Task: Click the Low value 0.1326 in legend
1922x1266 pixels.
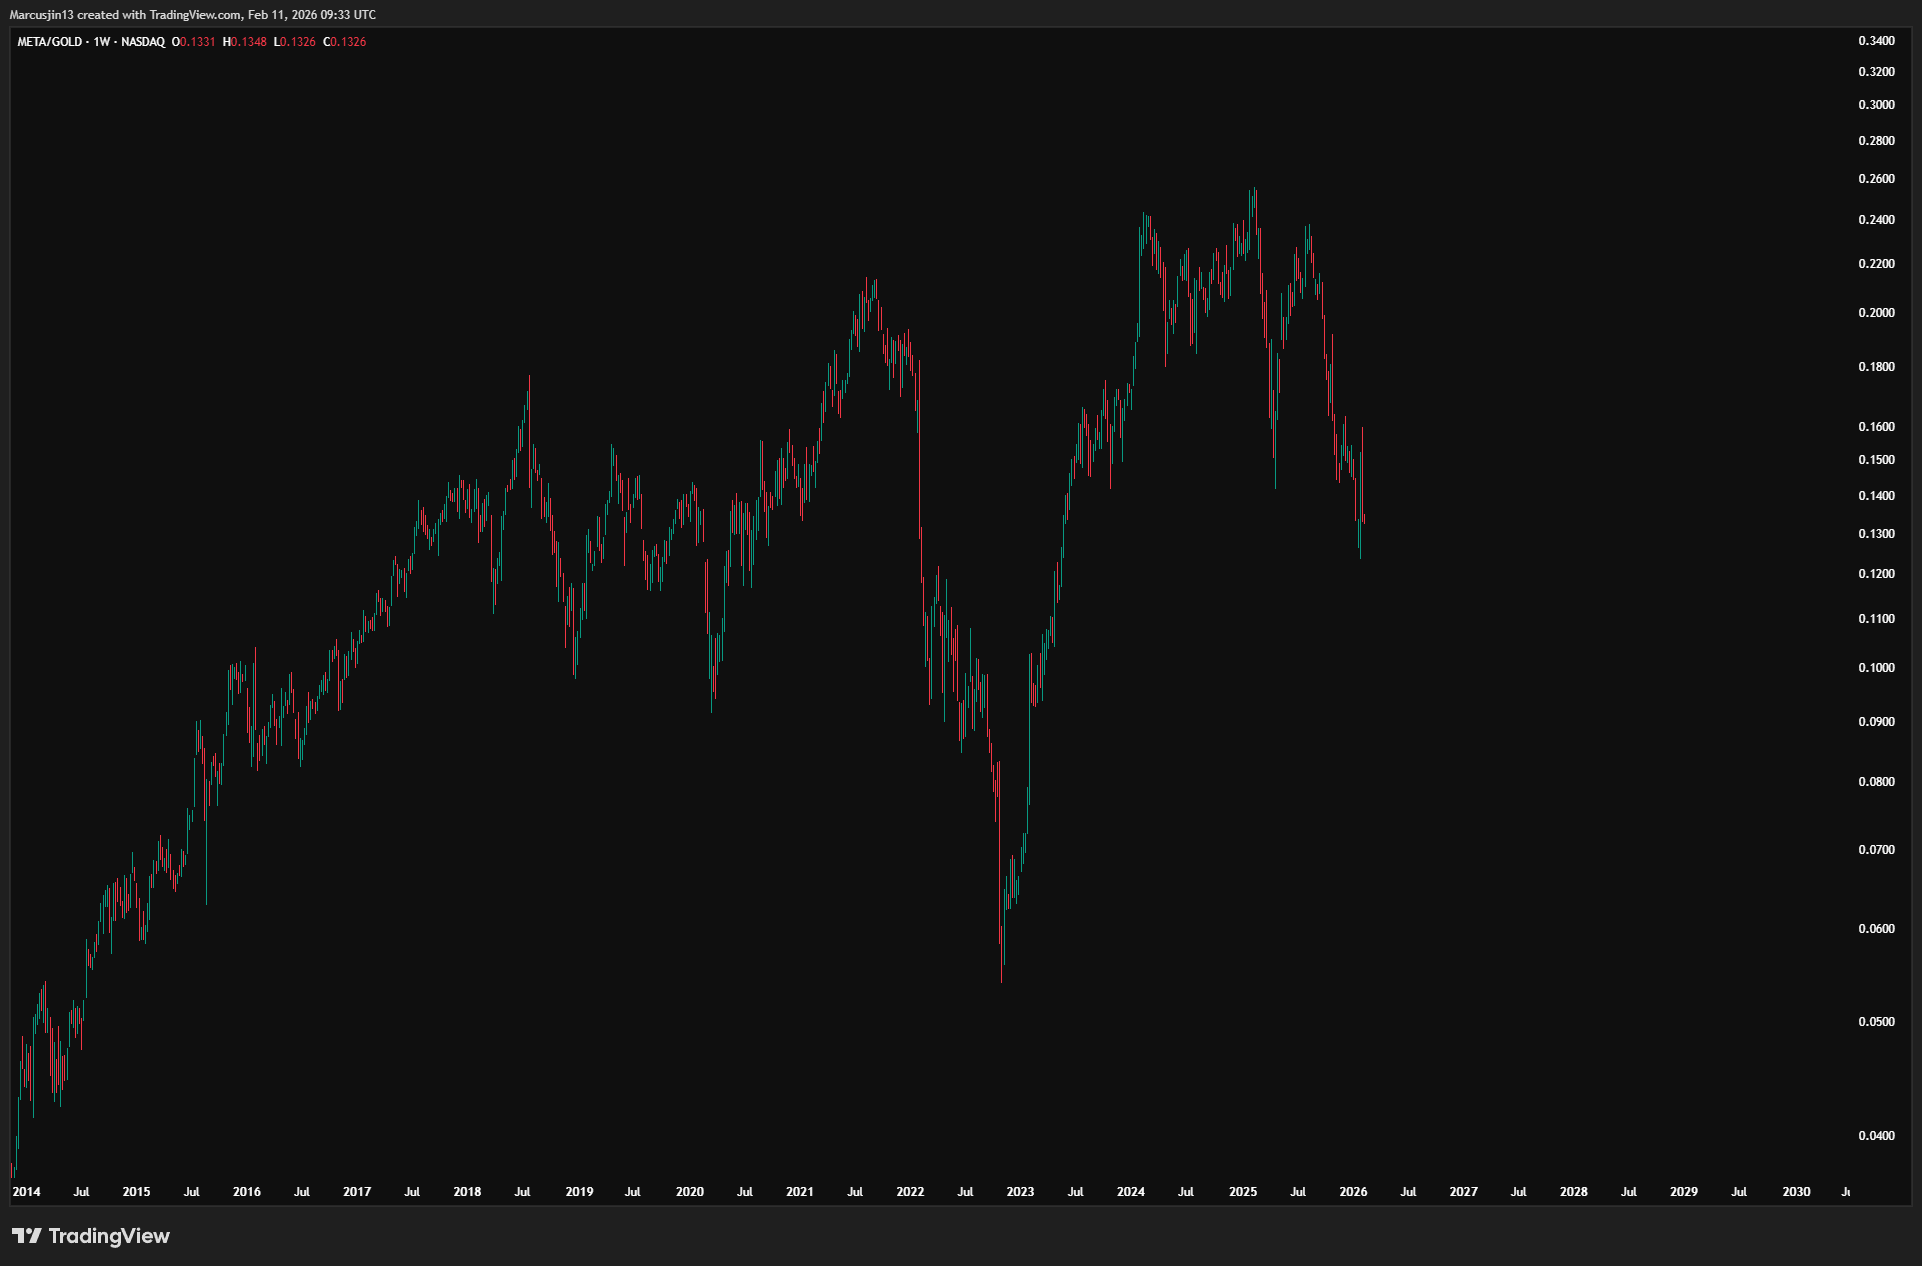Action: pos(298,42)
